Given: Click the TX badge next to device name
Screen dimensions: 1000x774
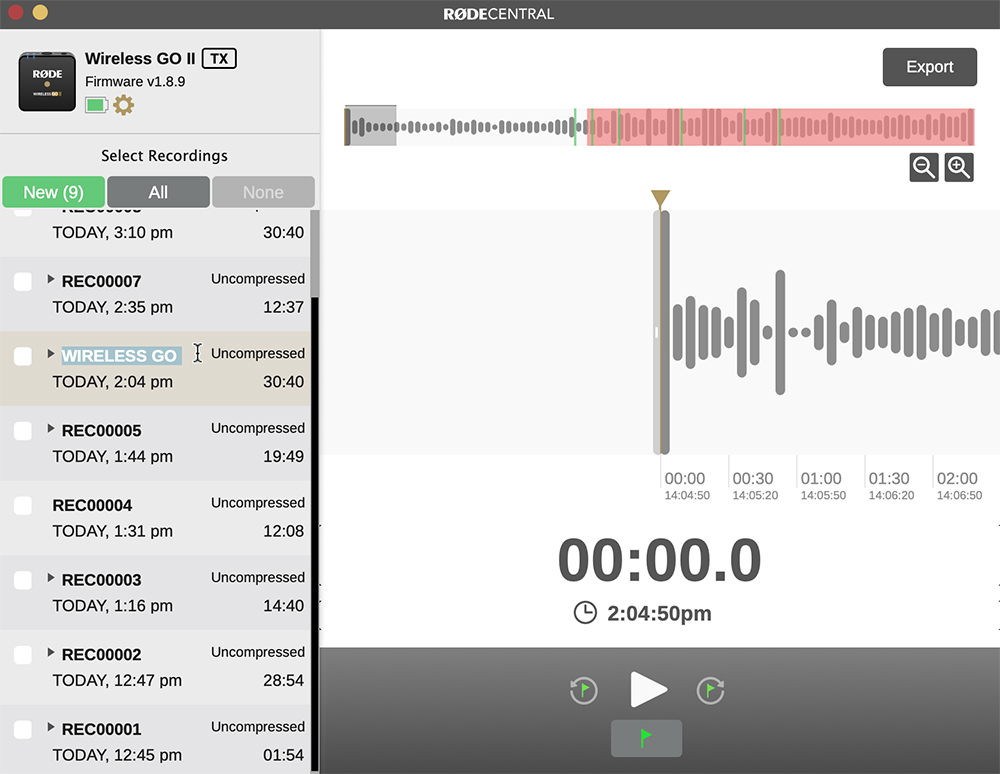Looking at the screenshot, I should tap(219, 59).
